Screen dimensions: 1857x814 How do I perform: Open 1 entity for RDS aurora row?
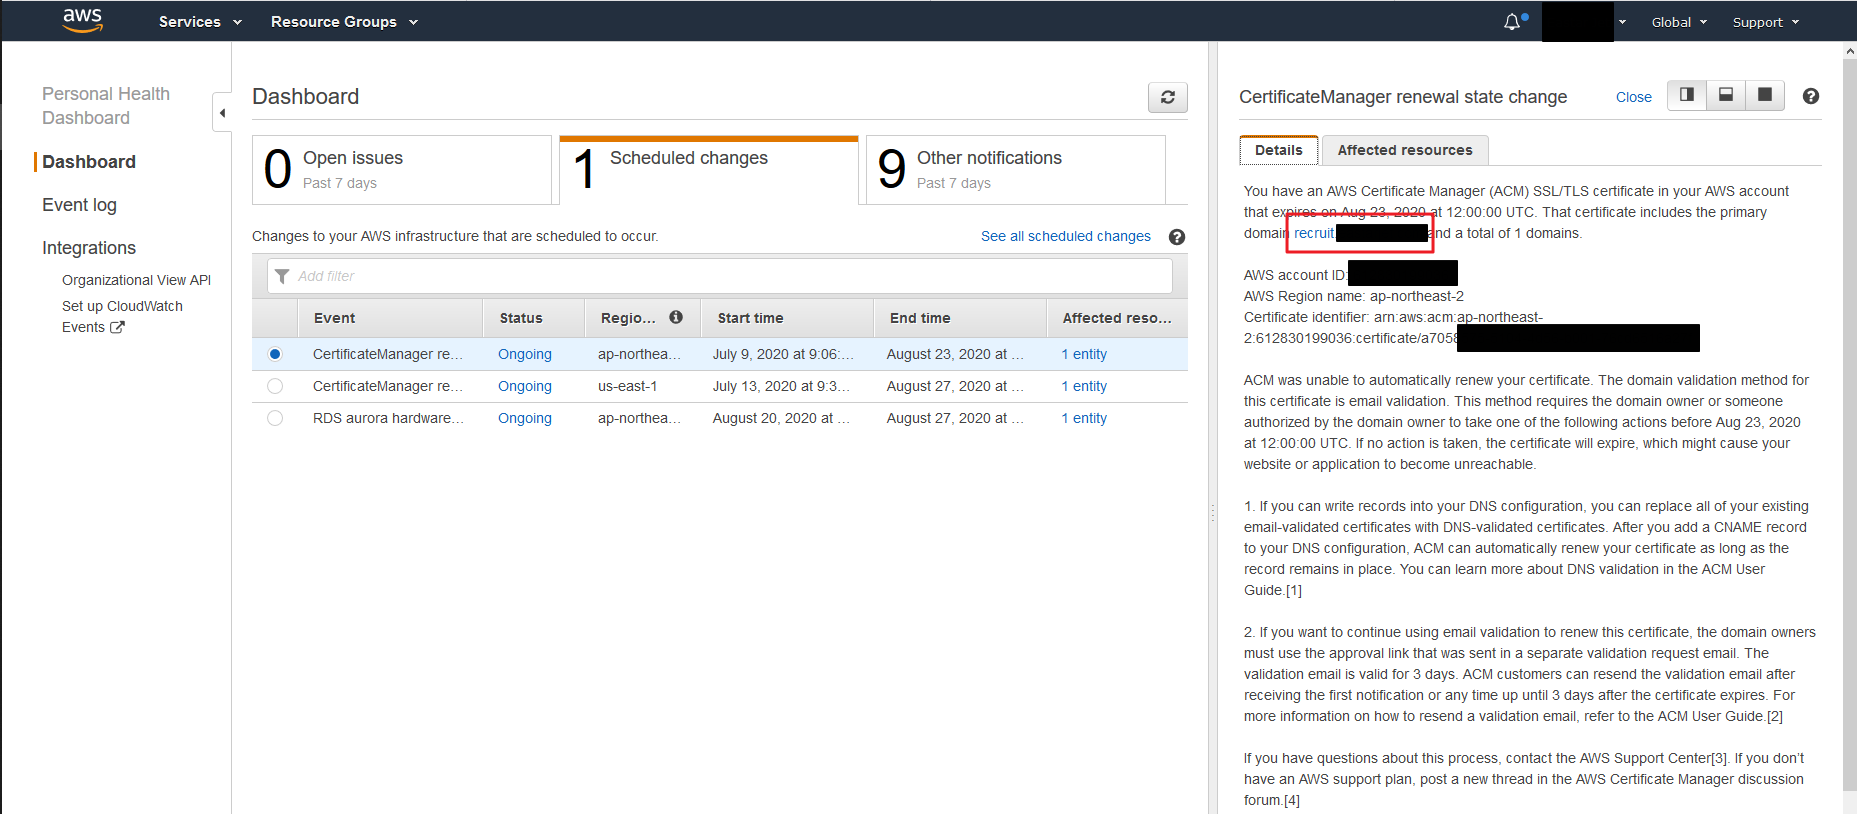click(x=1084, y=418)
